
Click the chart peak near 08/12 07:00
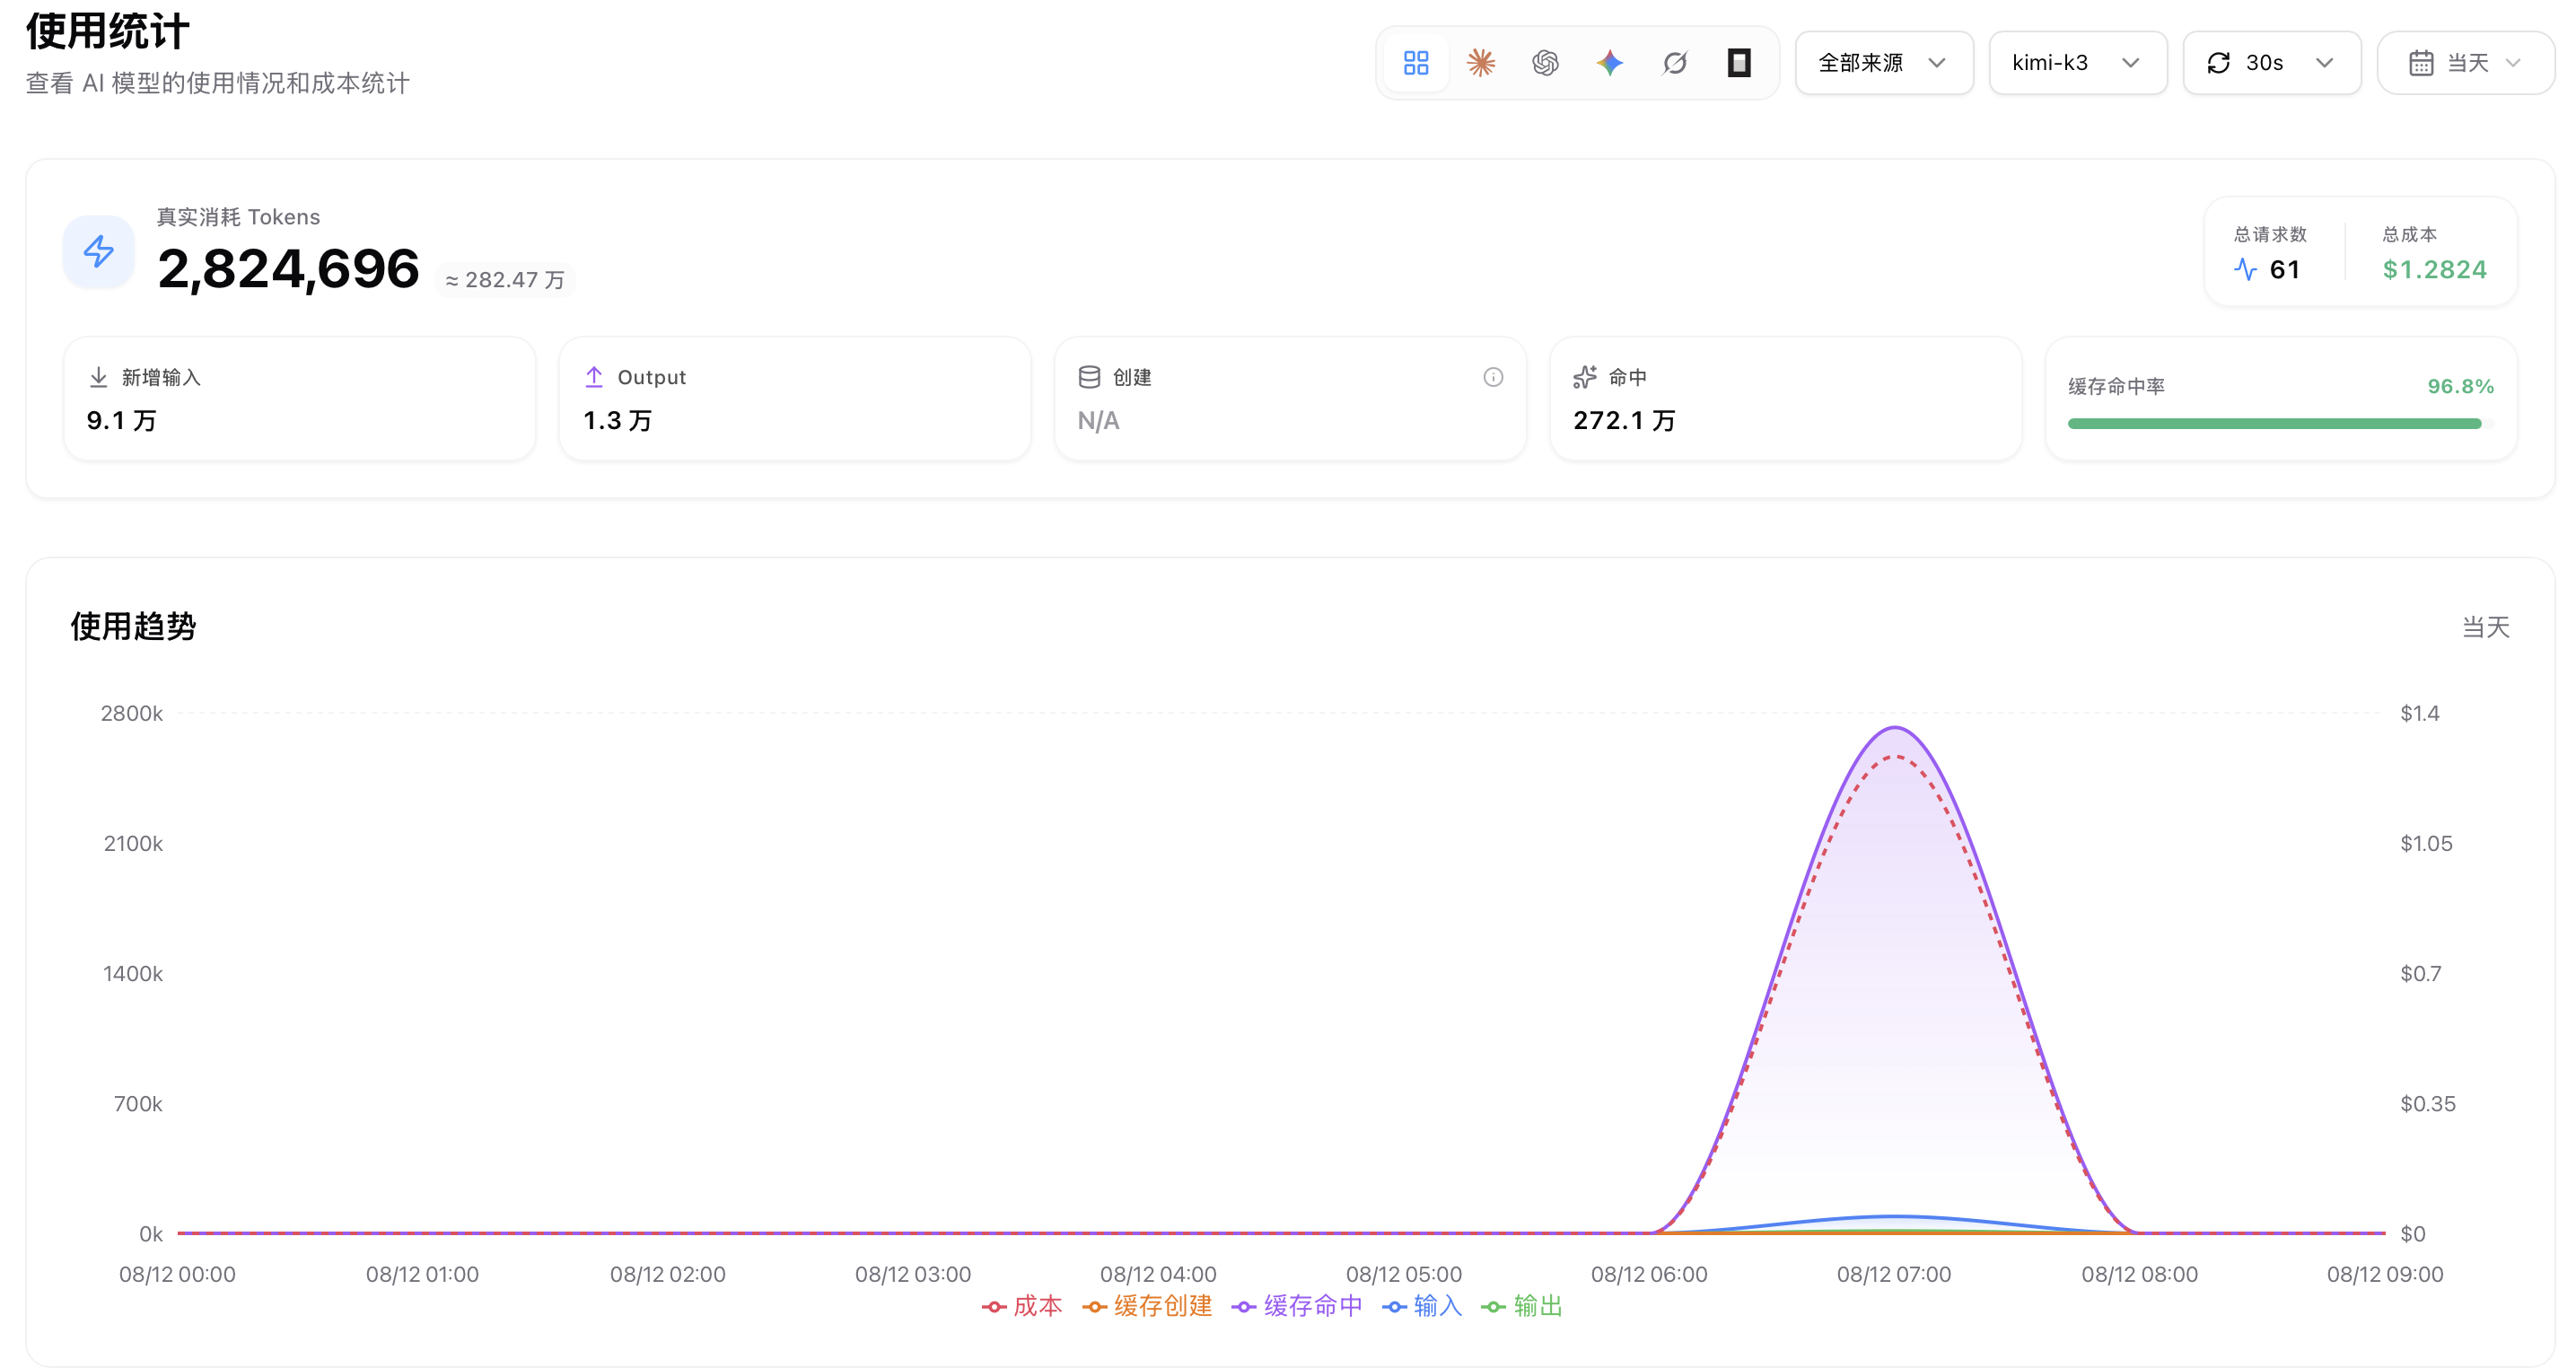(x=1895, y=729)
